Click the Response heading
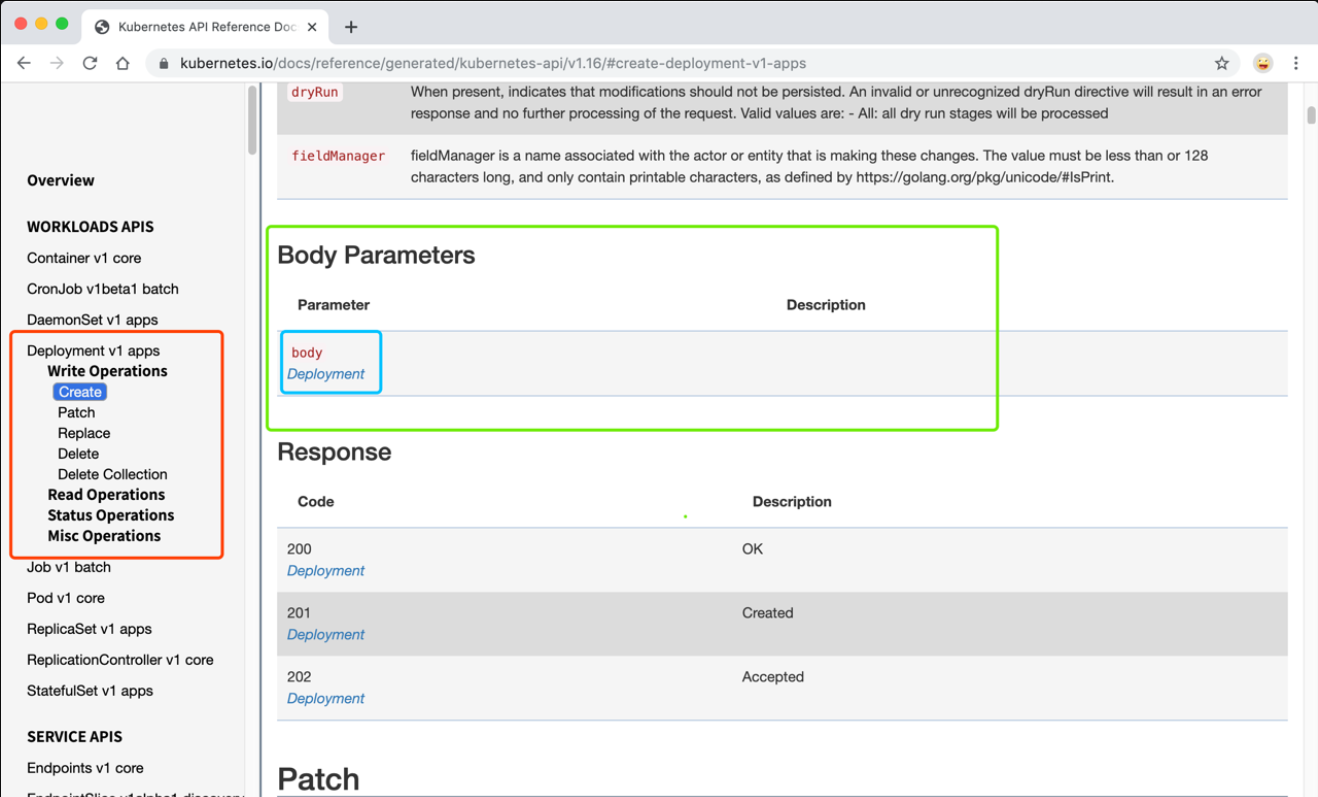The image size is (1318, 797). point(334,452)
